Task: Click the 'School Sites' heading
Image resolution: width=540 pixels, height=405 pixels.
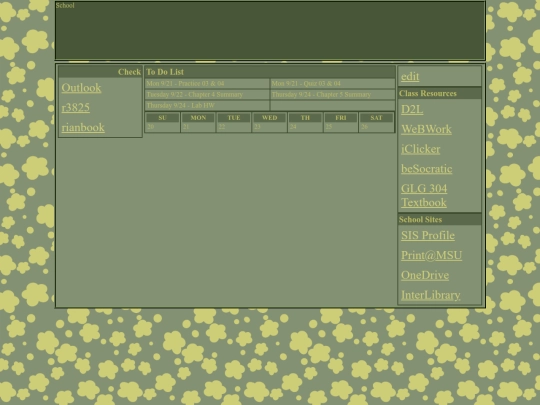Action: coord(420,220)
